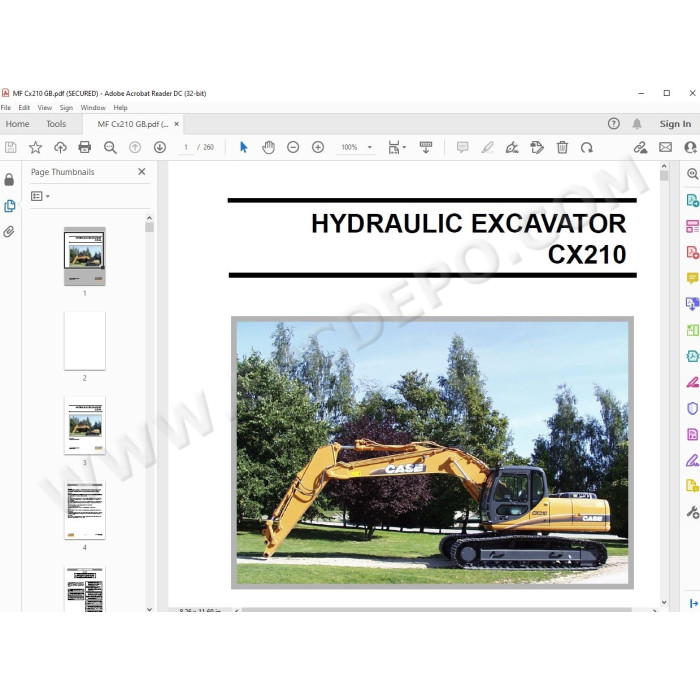700x700 pixels.
Task: Open the account profile icon
Action: click(691, 147)
